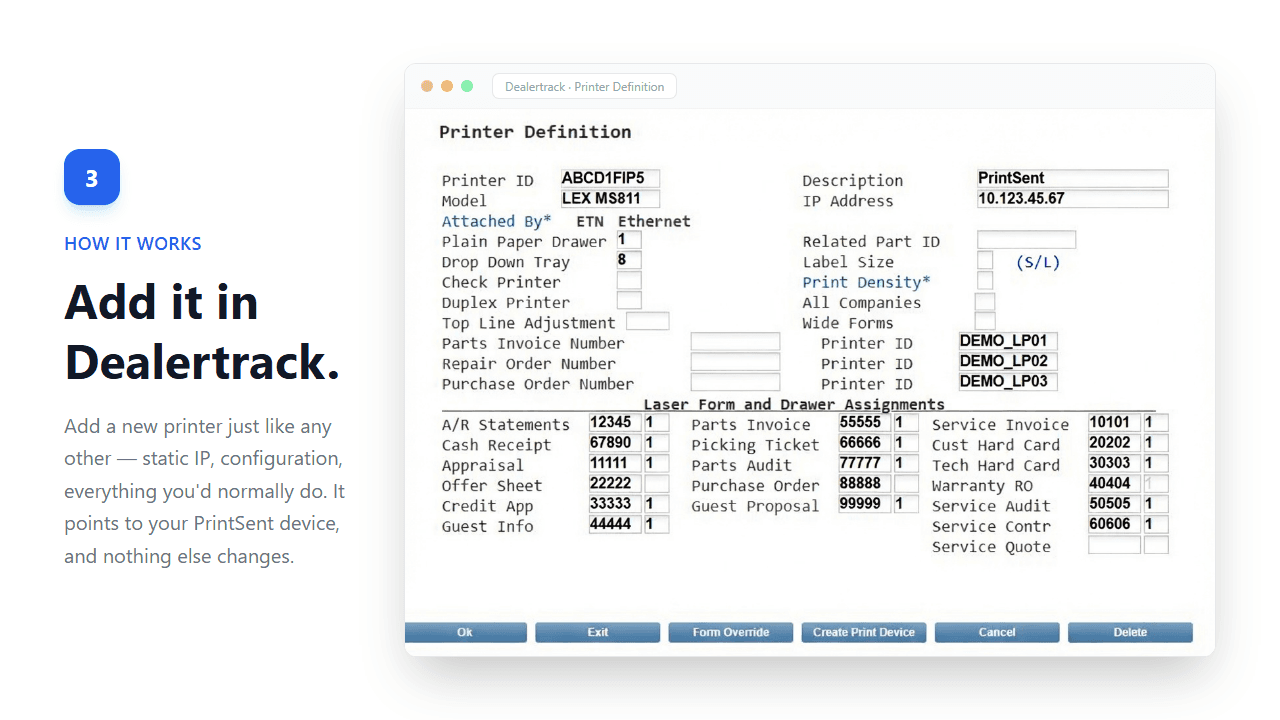
Task: Click Picking Ticket form field 66666
Action: tap(865, 443)
